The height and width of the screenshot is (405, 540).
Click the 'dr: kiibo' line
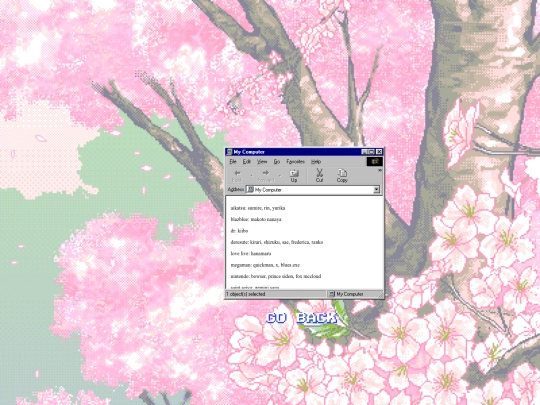[x=239, y=231]
